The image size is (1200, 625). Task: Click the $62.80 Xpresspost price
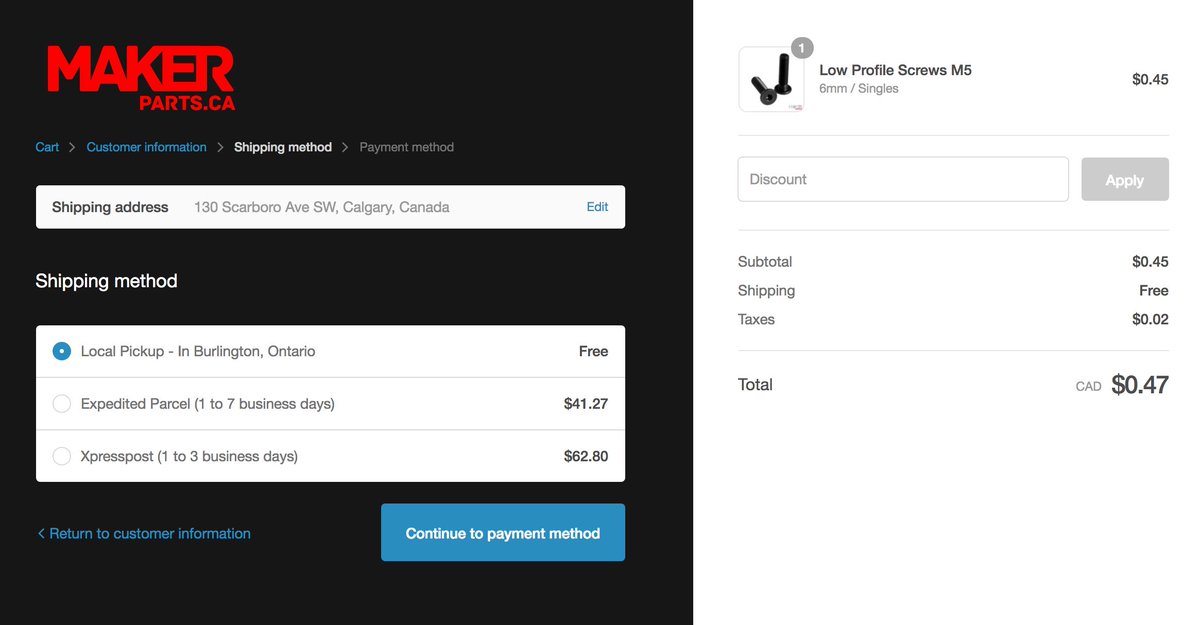(x=586, y=456)
